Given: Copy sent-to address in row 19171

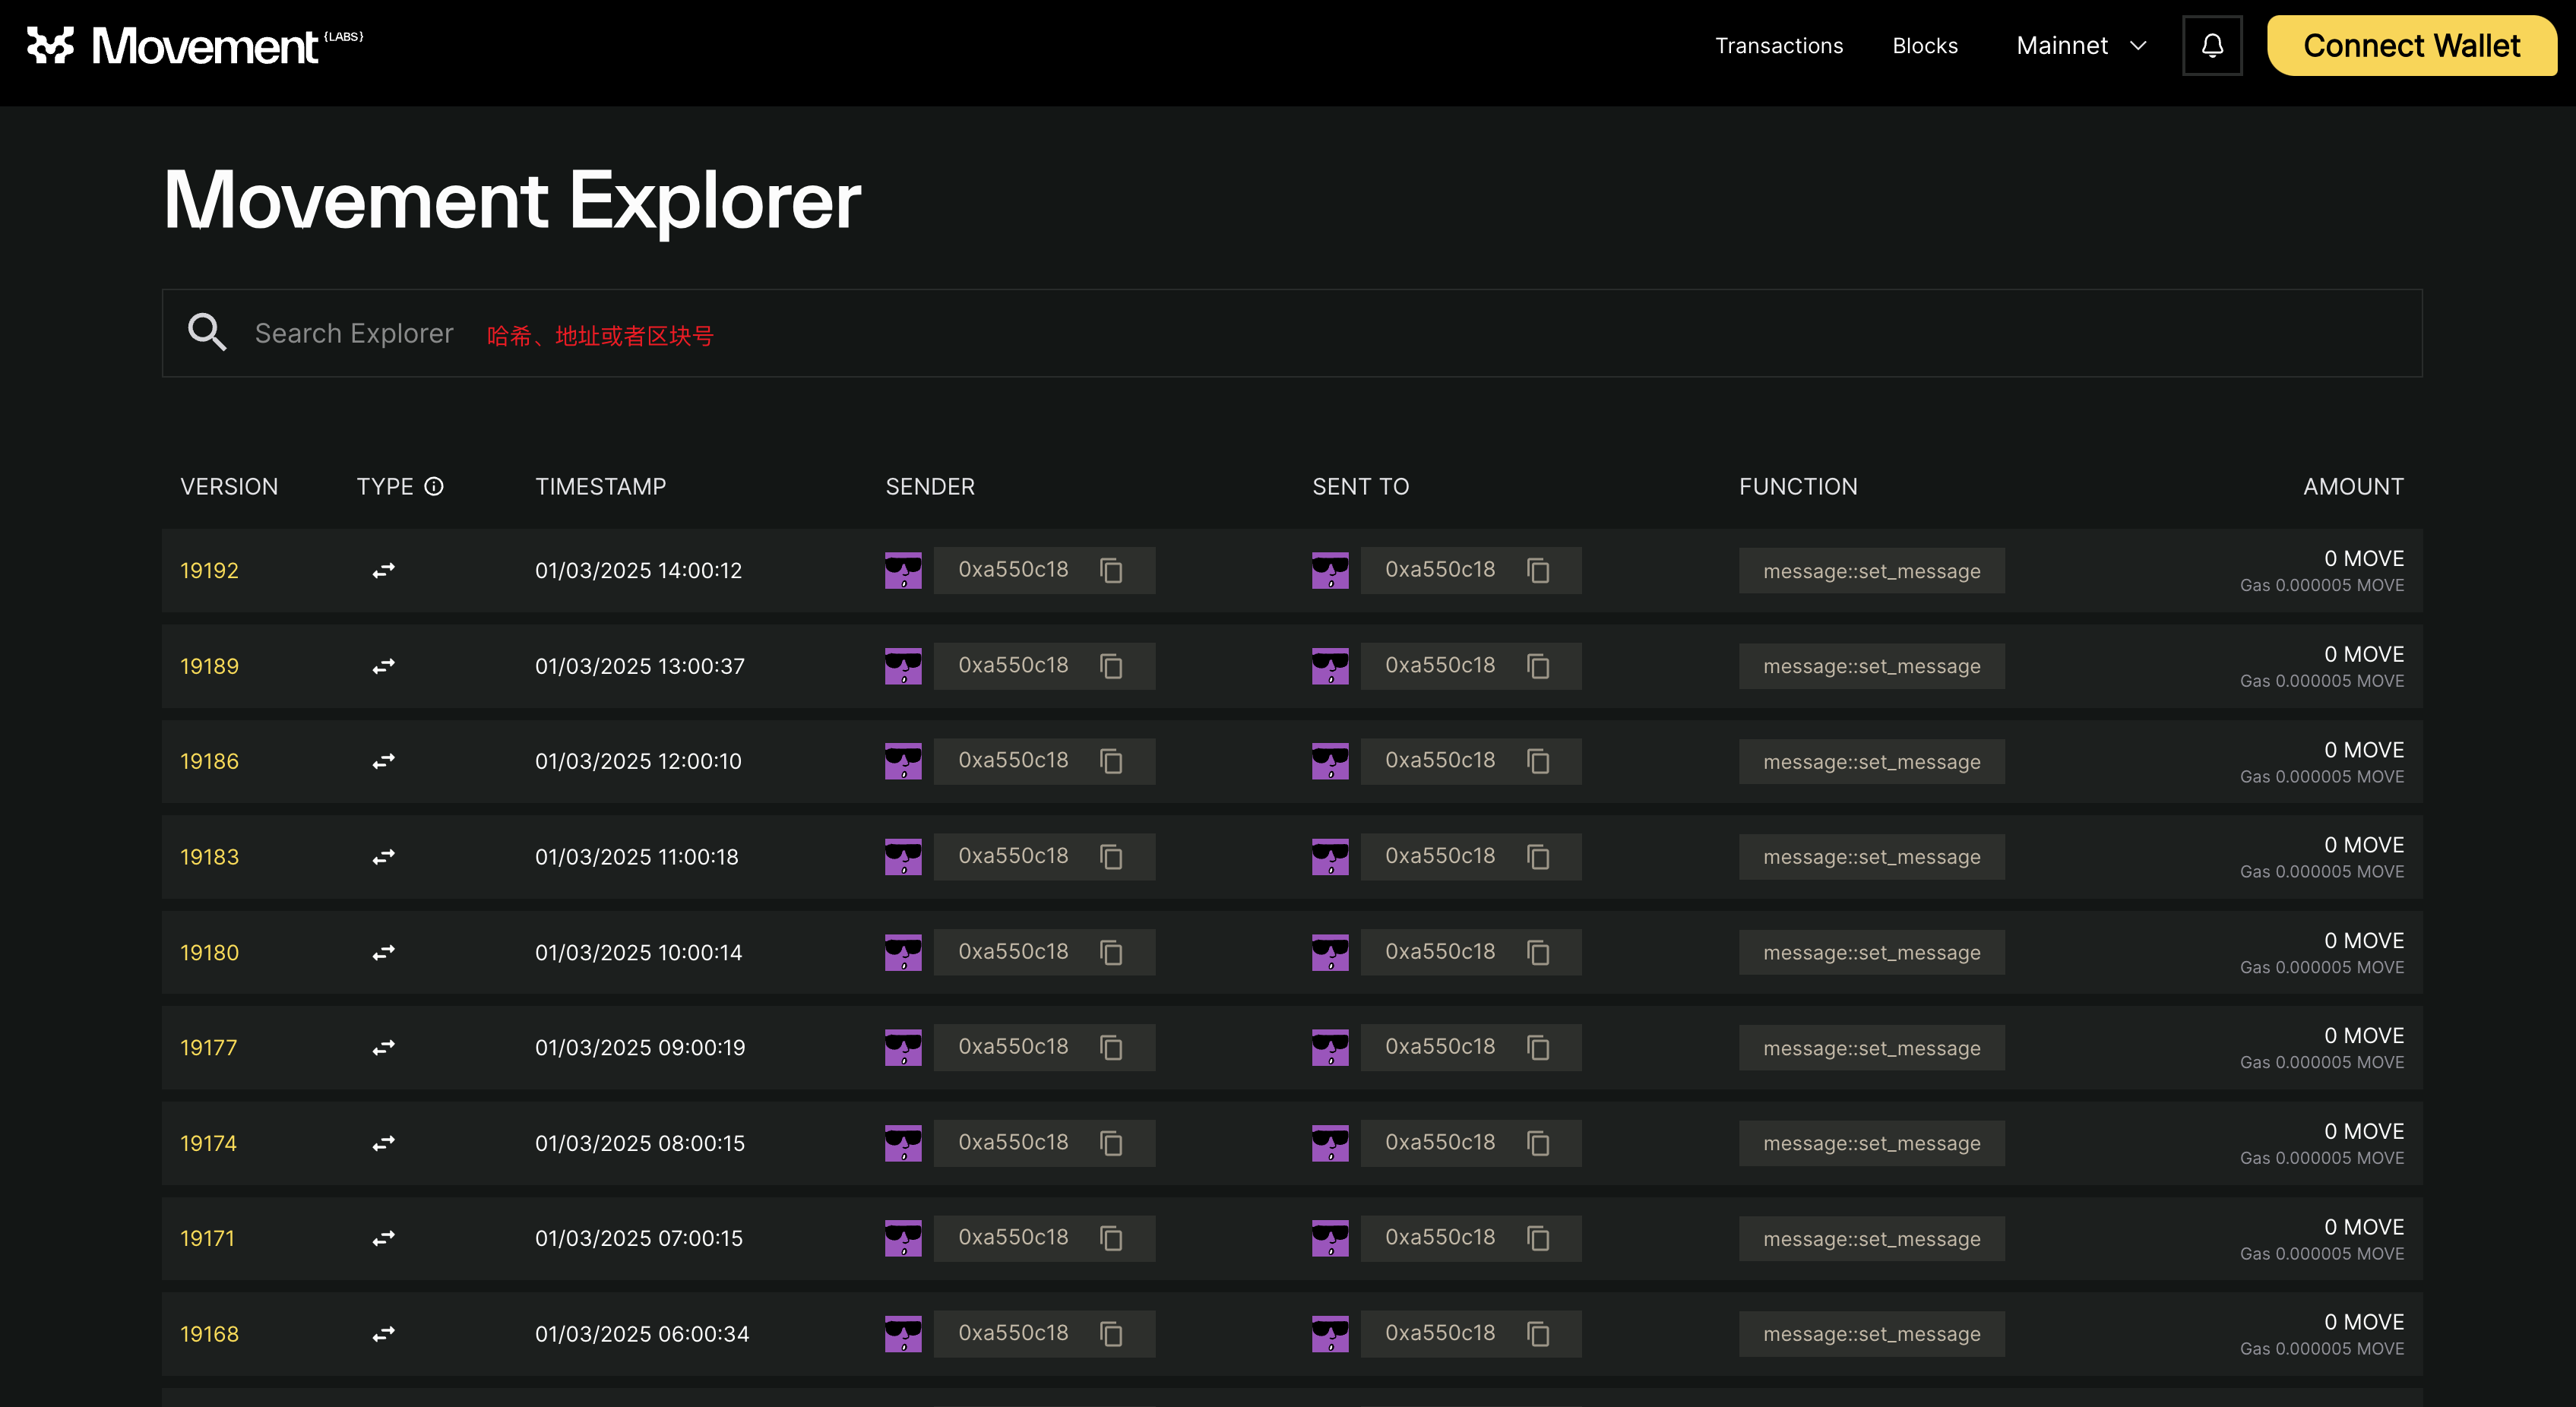Looking at the screenshot, I should tap(1538, 1238).
